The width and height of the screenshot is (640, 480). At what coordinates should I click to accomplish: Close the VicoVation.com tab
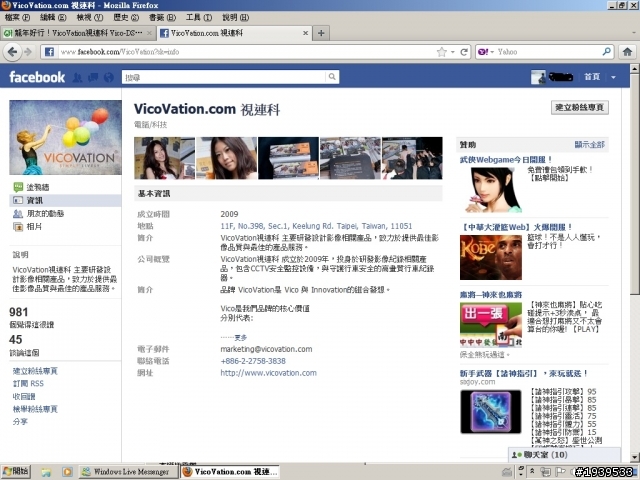[305, 33]
